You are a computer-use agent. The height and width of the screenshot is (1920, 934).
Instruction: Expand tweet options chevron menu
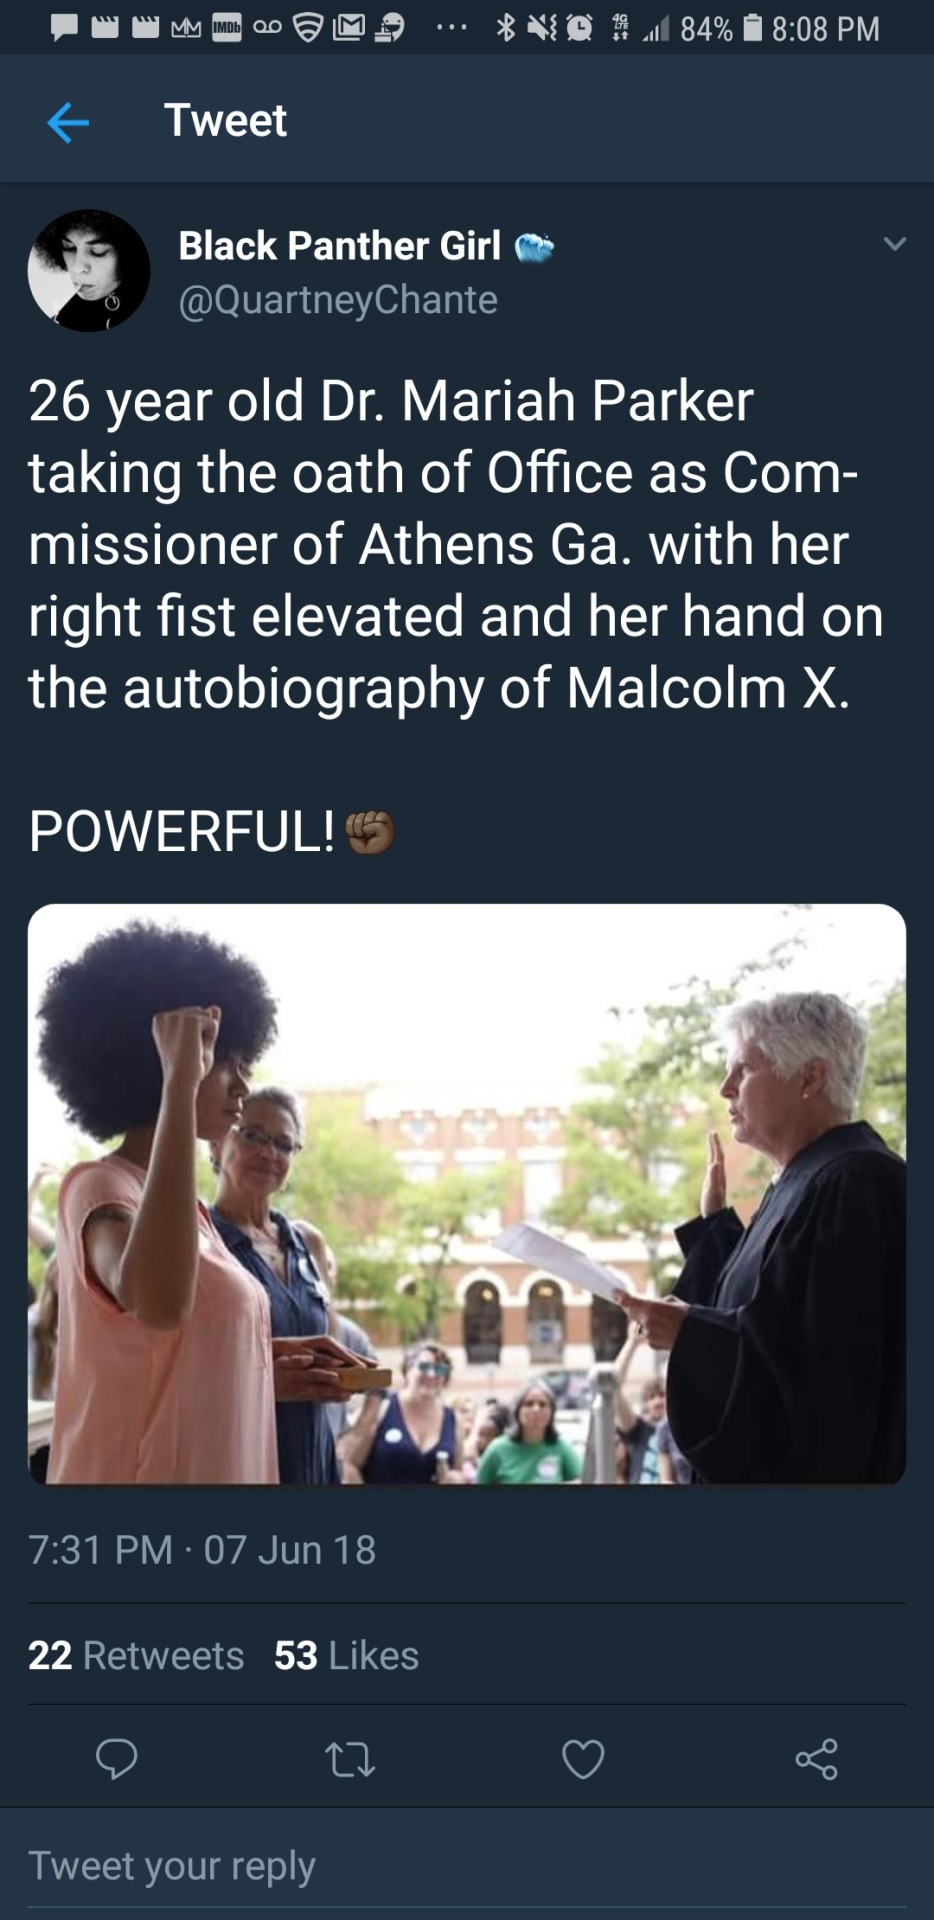point(895,243)
